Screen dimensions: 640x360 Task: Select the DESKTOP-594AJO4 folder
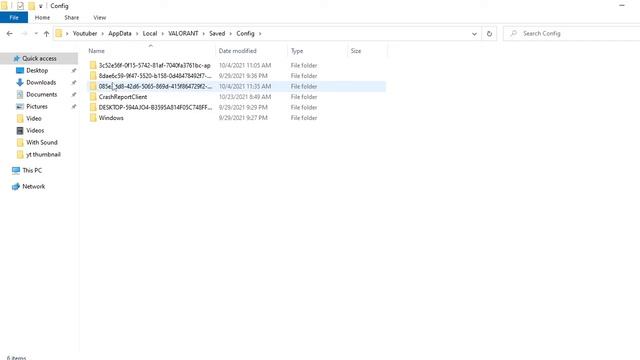point(156,107)
